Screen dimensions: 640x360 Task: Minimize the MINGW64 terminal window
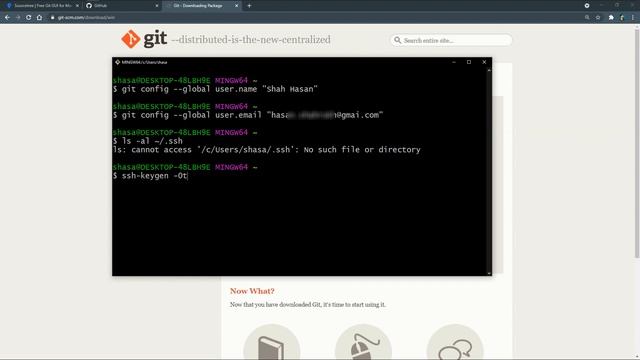tap(454, 62)
